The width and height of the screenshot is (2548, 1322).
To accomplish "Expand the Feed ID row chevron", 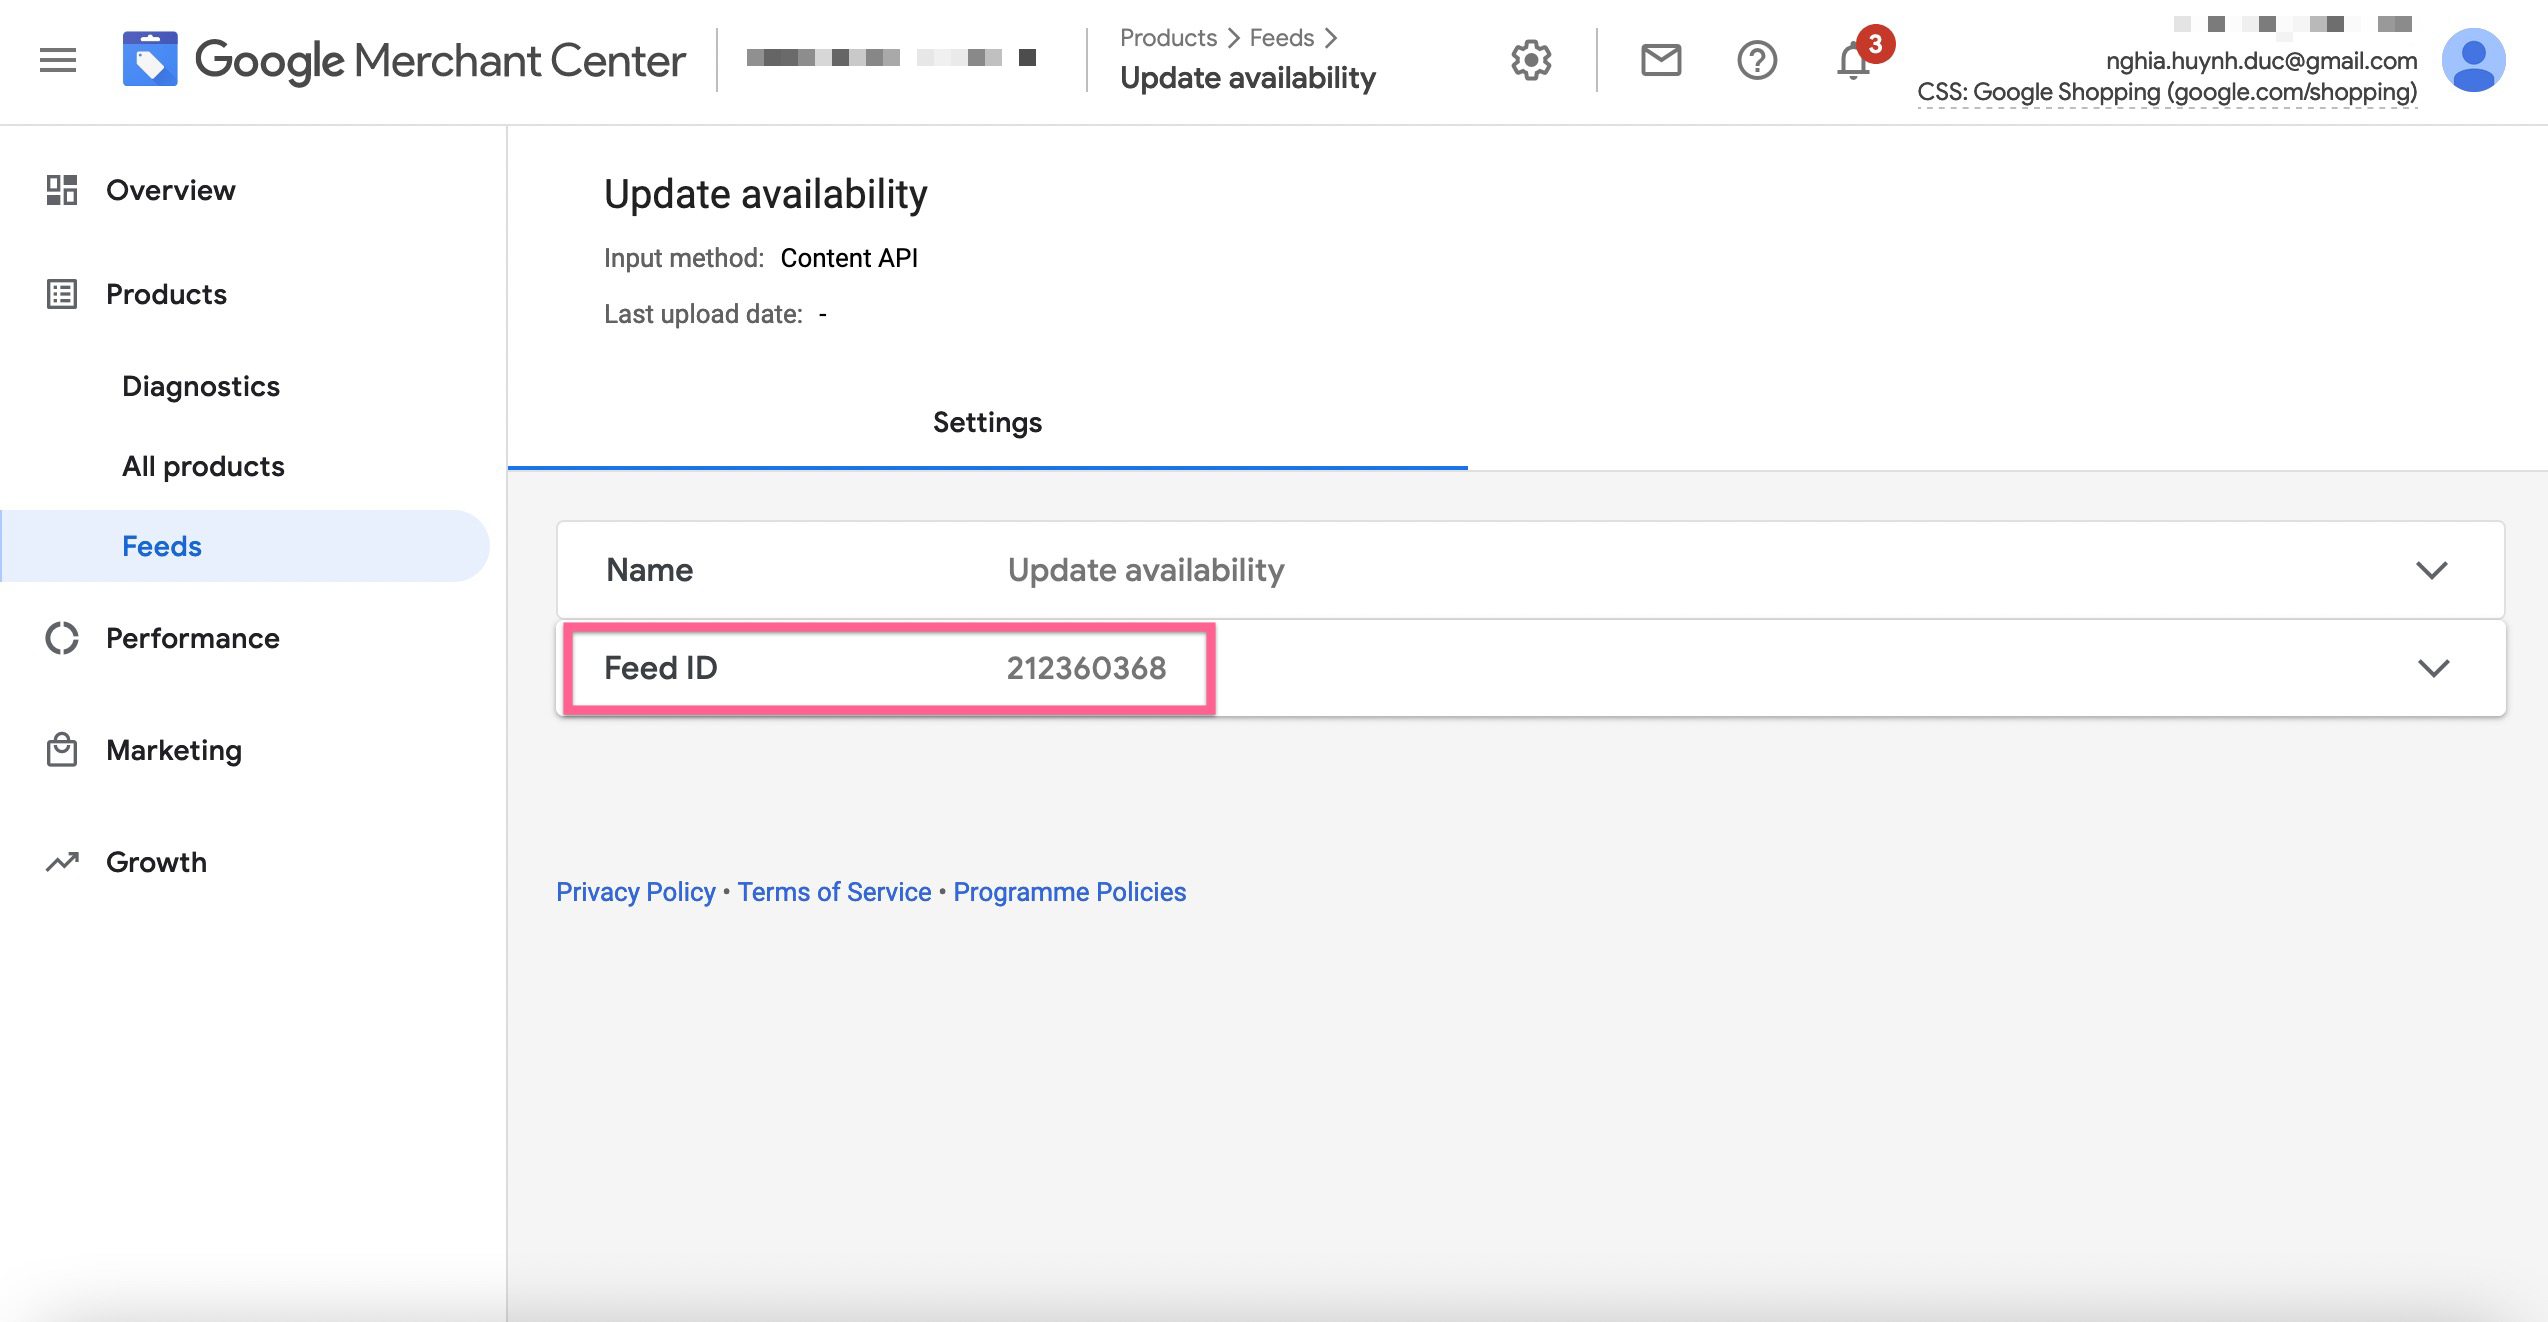I will pos(2434,668).
